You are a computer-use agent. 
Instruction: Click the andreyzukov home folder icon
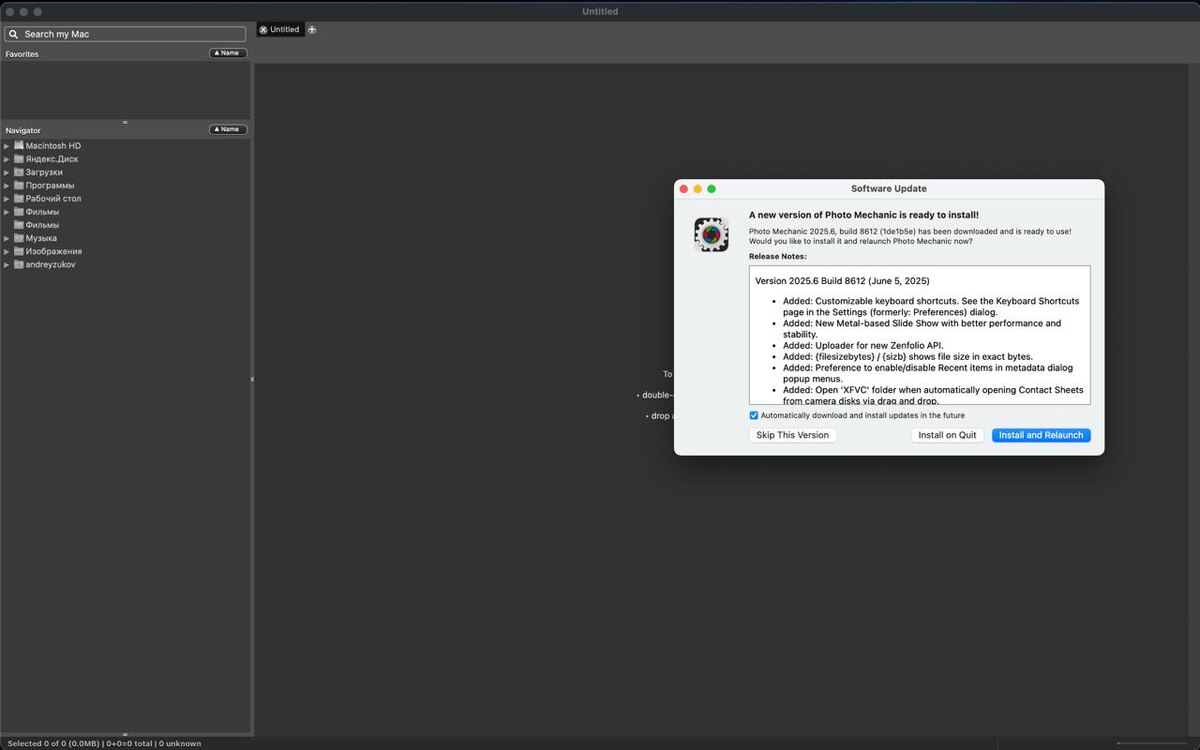pyautogui.click(x=18, y=264)
